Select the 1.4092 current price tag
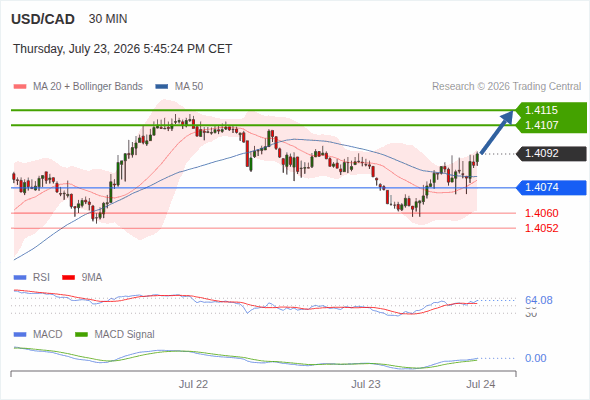Screen dimensions: 590x400 (x=551, y=154)
